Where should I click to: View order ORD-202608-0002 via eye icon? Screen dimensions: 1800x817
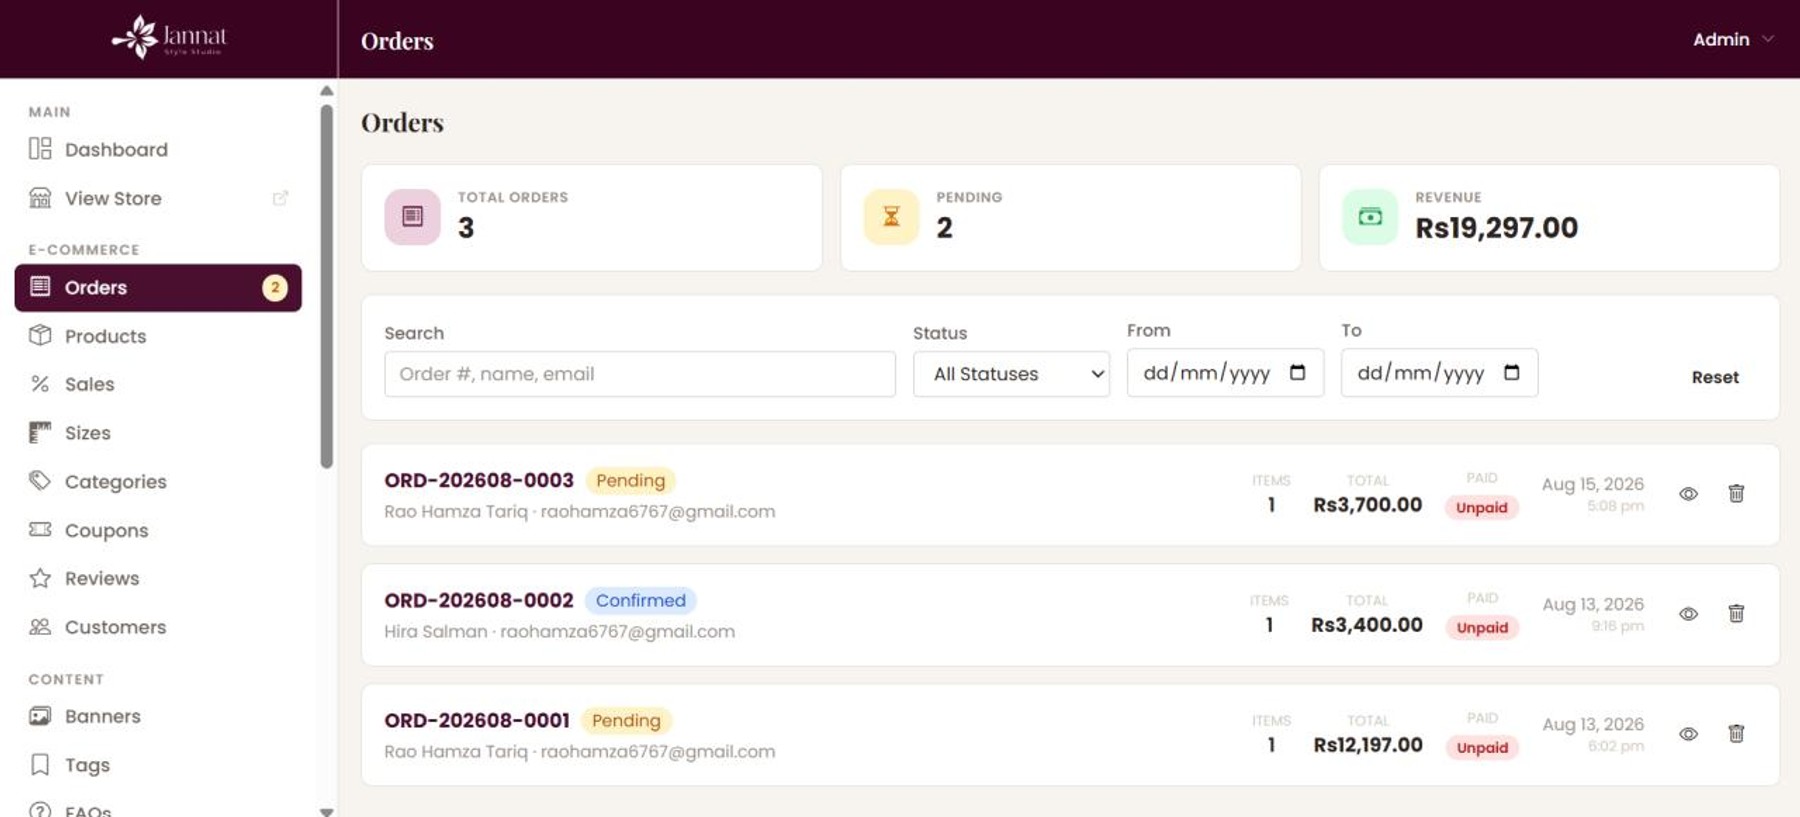click(1688, 613)
